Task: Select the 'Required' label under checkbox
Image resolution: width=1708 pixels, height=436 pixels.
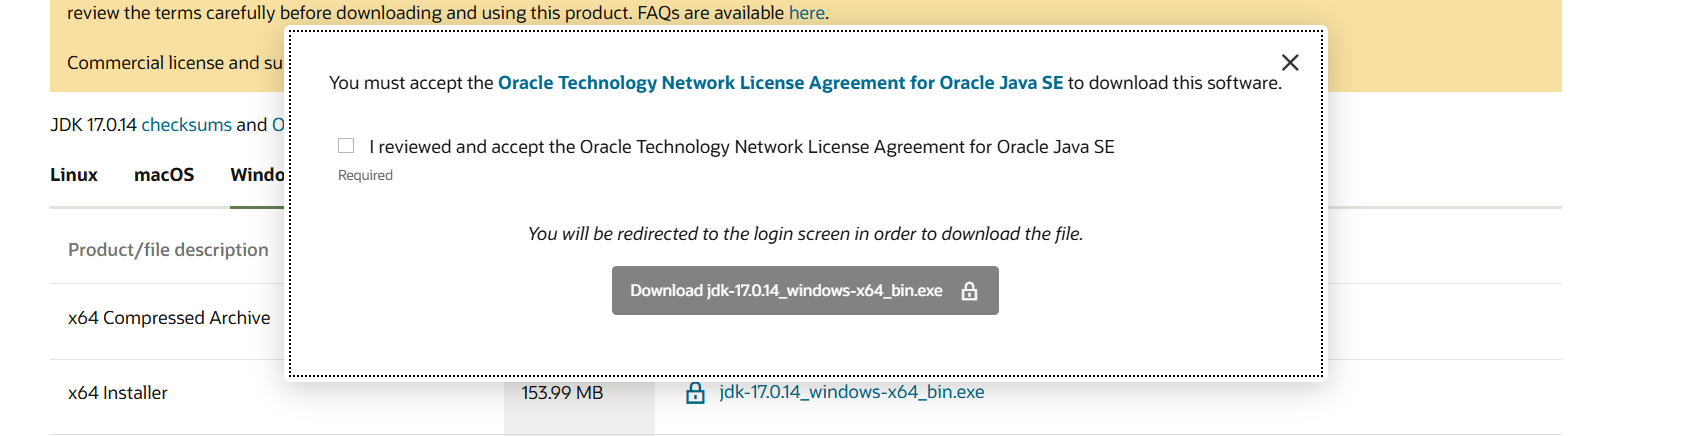Action: (365, 175)
